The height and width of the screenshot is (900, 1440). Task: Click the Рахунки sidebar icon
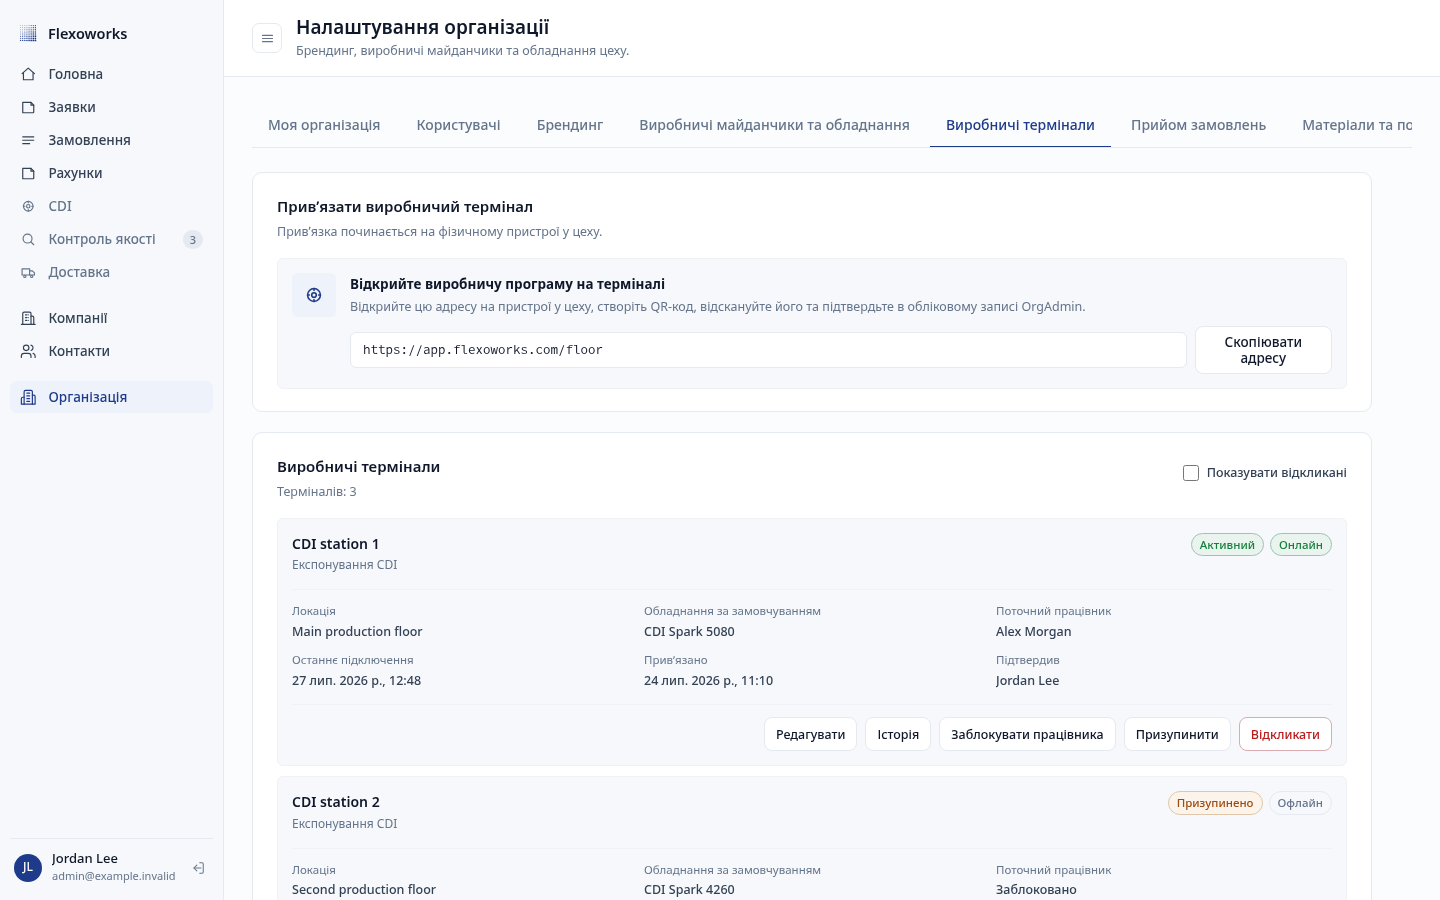point(28,173)
